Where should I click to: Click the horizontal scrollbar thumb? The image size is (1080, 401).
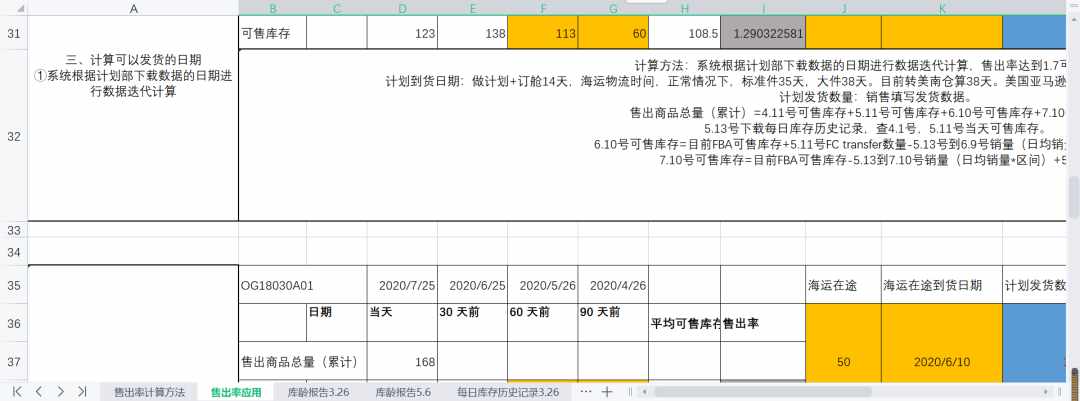pos(762,392)
